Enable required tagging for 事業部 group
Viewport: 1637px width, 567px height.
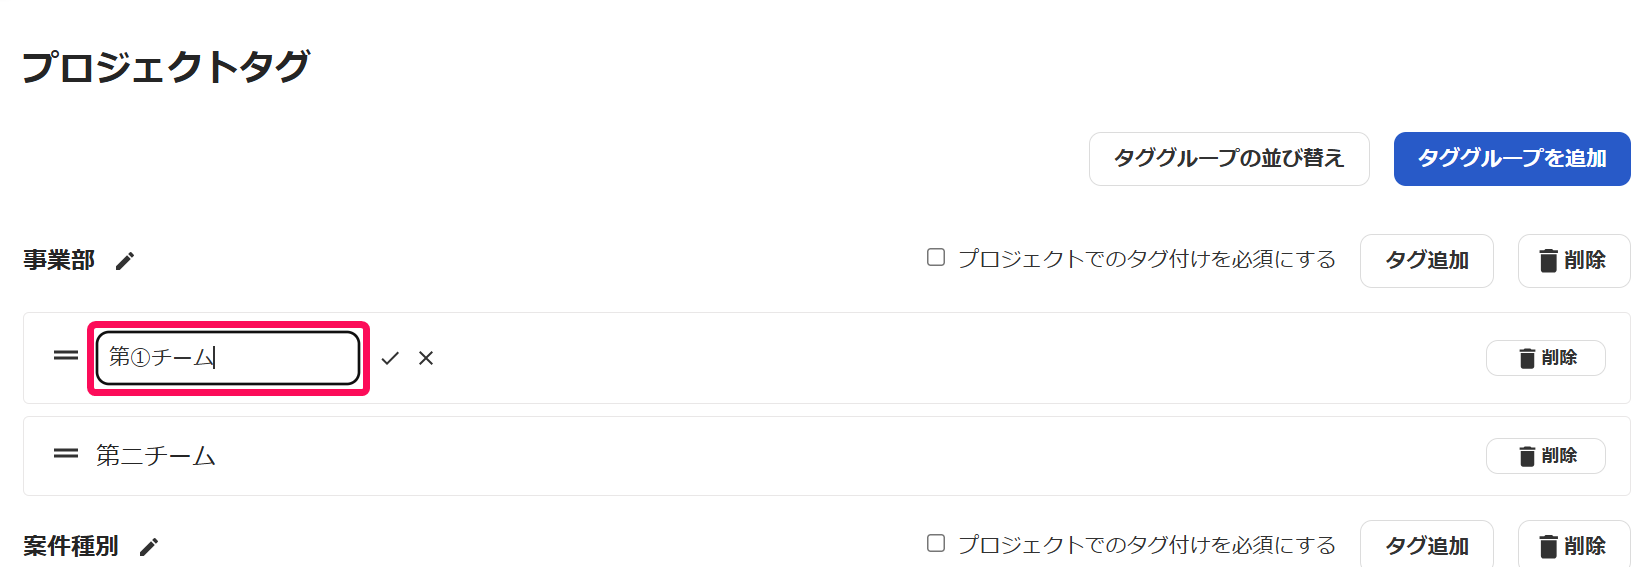click(936, 258)
